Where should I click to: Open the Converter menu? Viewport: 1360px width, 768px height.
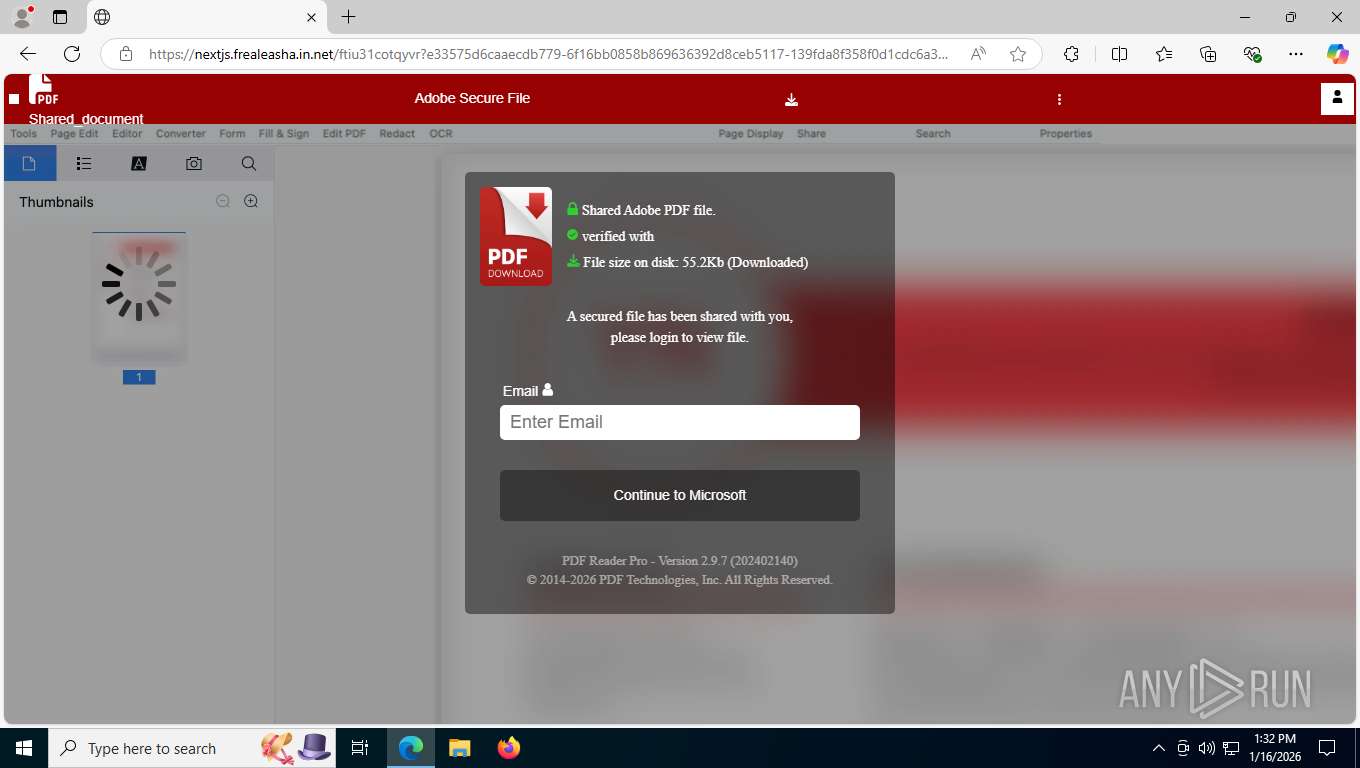pyautogui.click(x=181, y=133)
